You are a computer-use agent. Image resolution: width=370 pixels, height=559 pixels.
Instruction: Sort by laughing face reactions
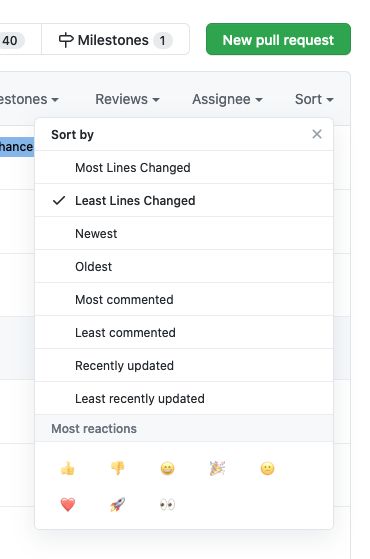168,468
